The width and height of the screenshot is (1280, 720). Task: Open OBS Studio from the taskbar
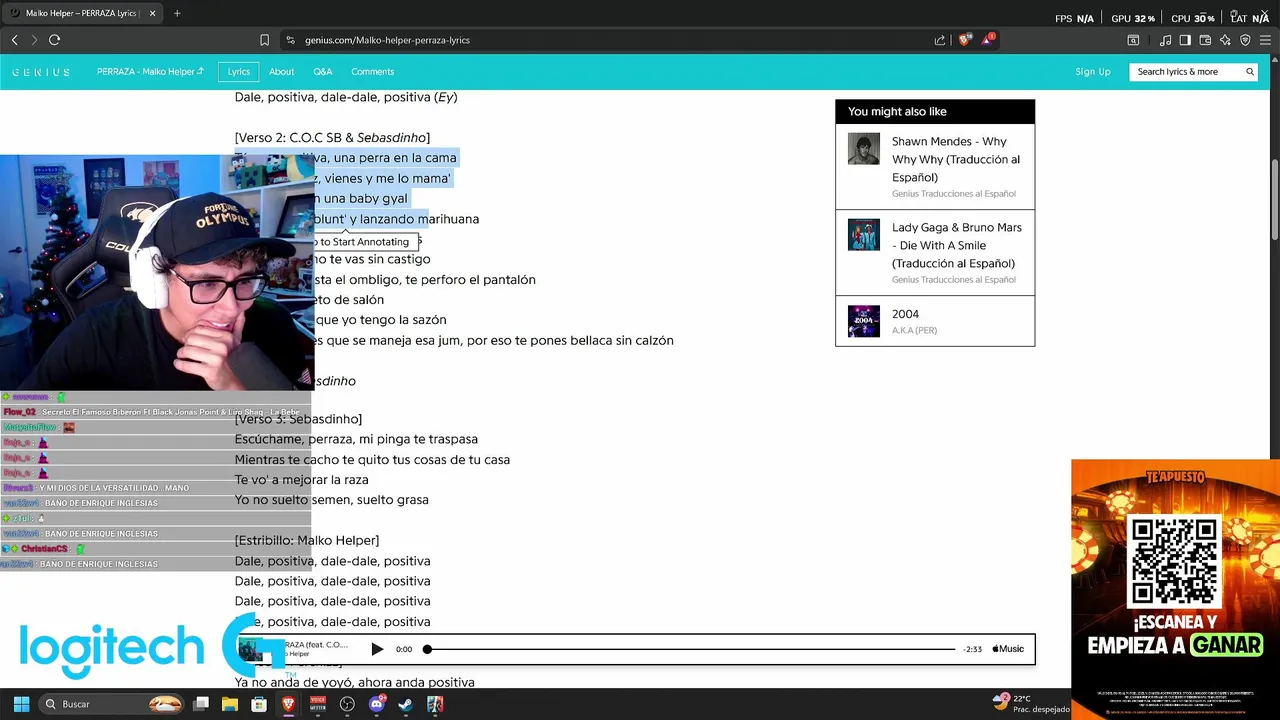tap(347, 704)
